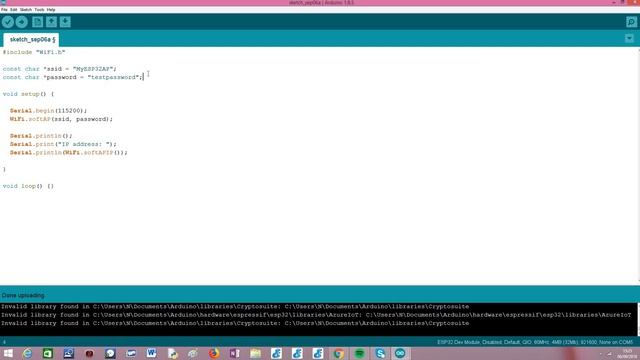Click the password "testpassword" declaration line
The height and width of the screenshot is (360, 640).
pyautogui.click(x=73, y=77)
